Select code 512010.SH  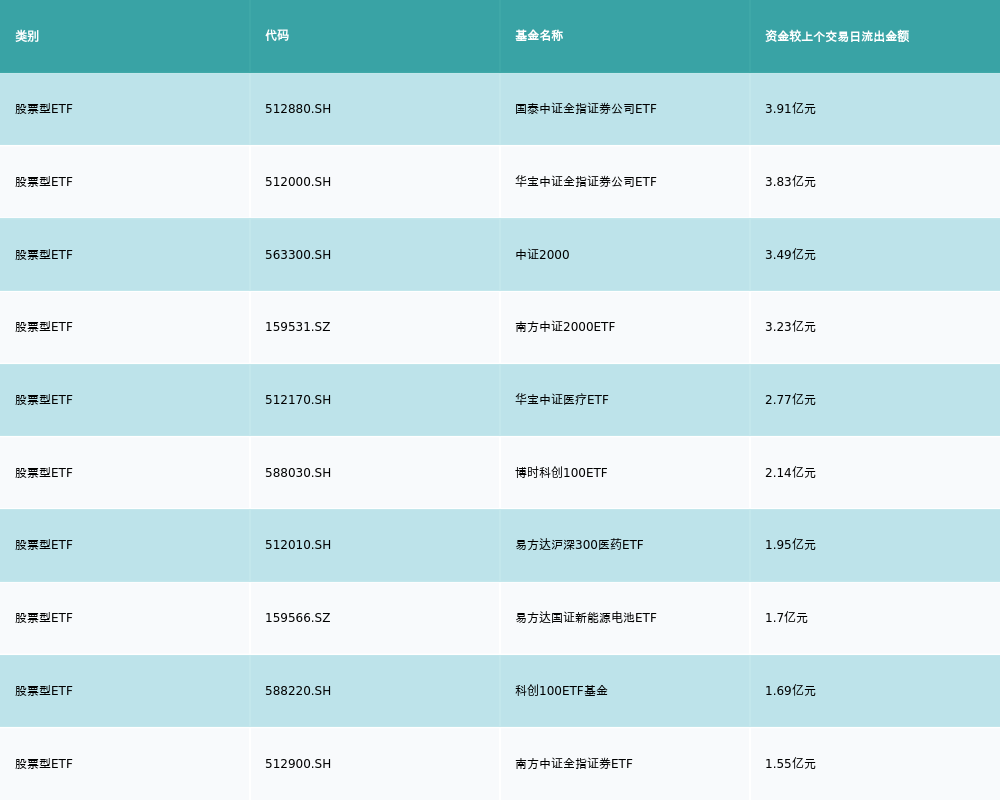(298, 545)
